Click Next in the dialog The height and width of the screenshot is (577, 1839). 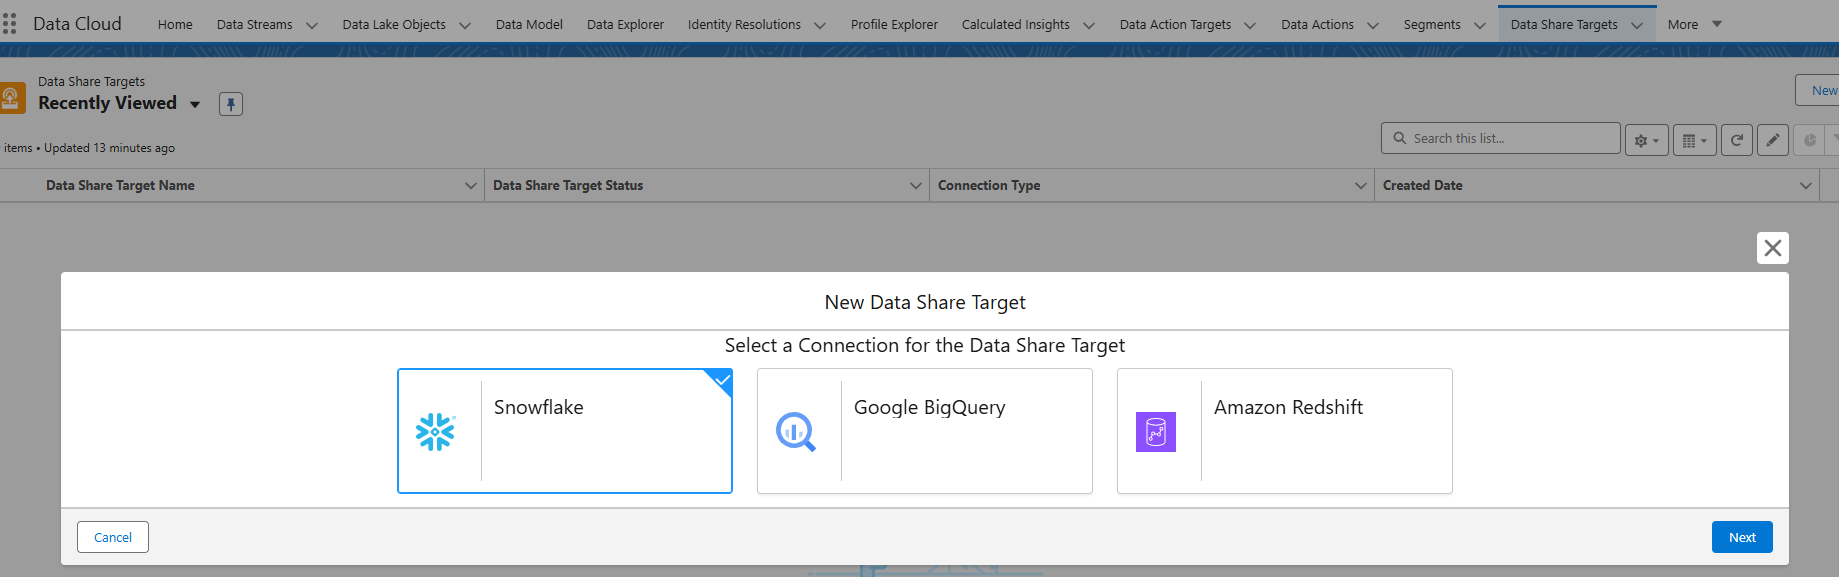(x=1742, y=537)
